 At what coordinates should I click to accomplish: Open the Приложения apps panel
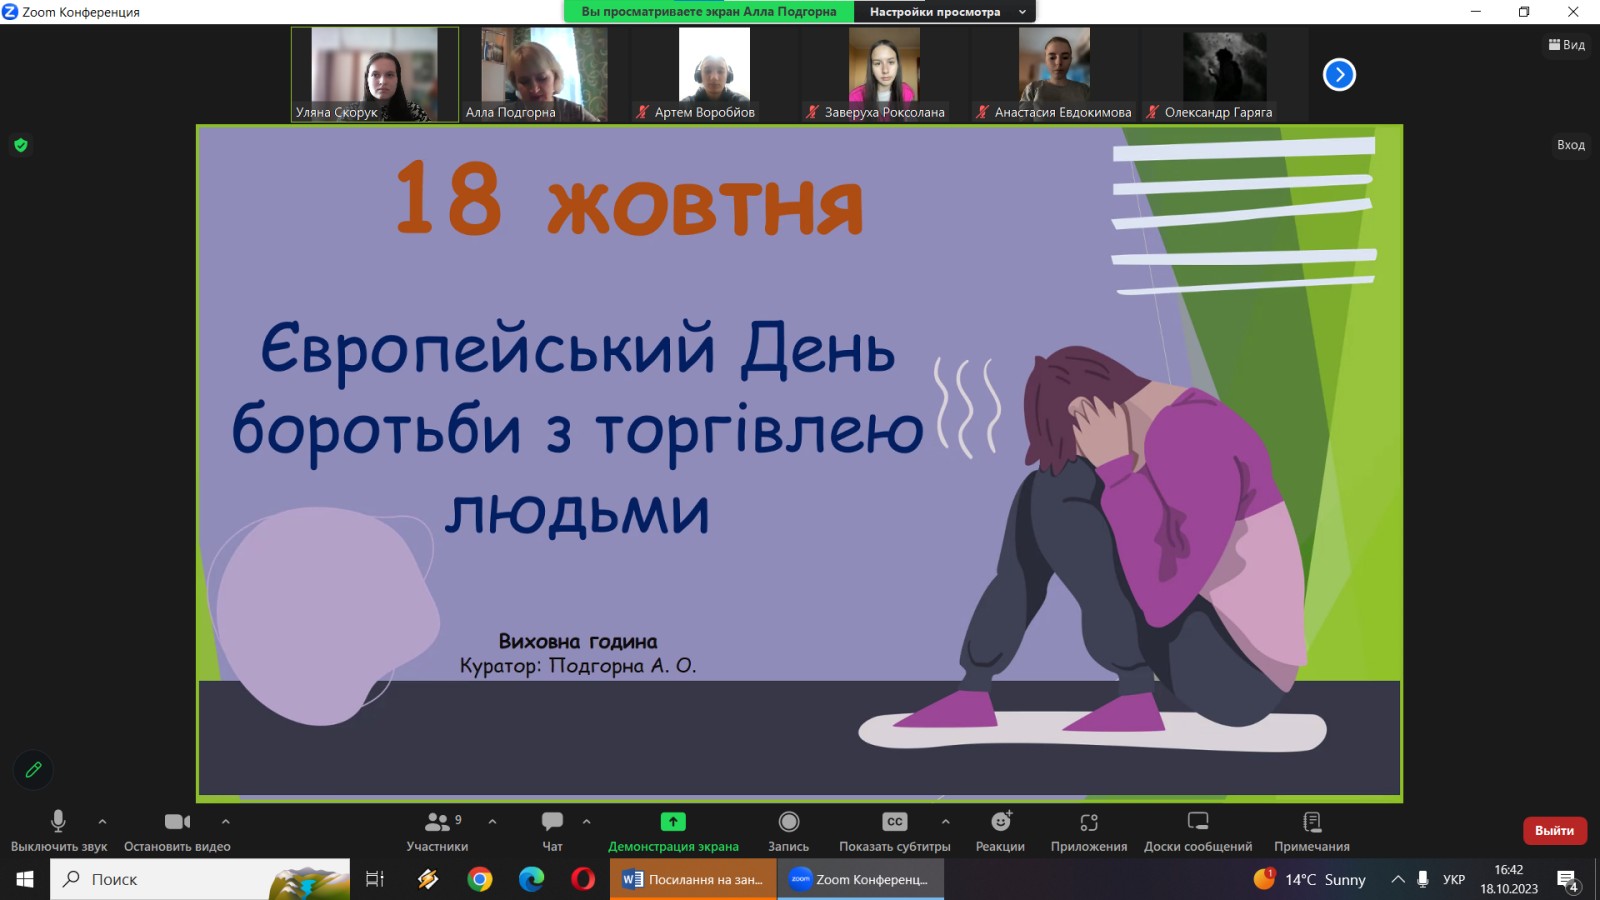pos(1088,830)
